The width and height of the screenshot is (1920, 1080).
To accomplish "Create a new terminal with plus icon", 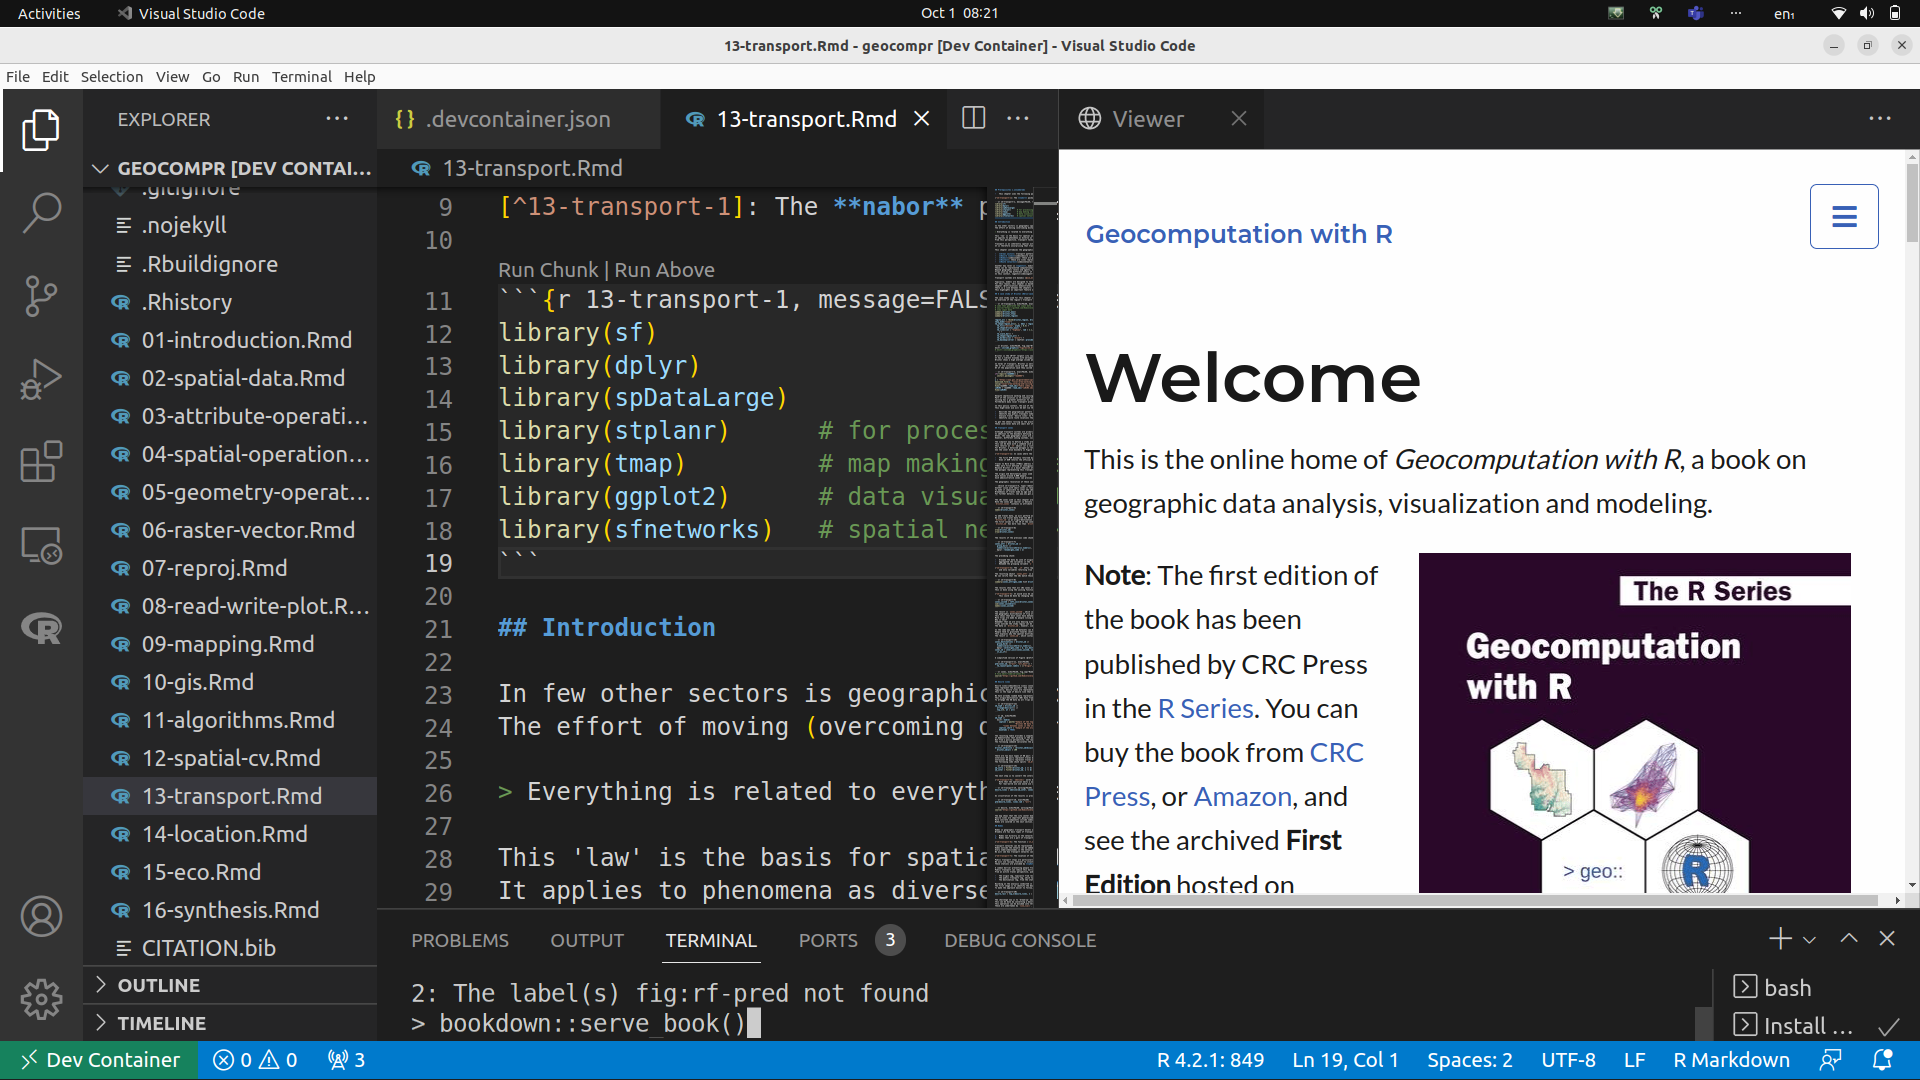I will [x=1780, y=939].
